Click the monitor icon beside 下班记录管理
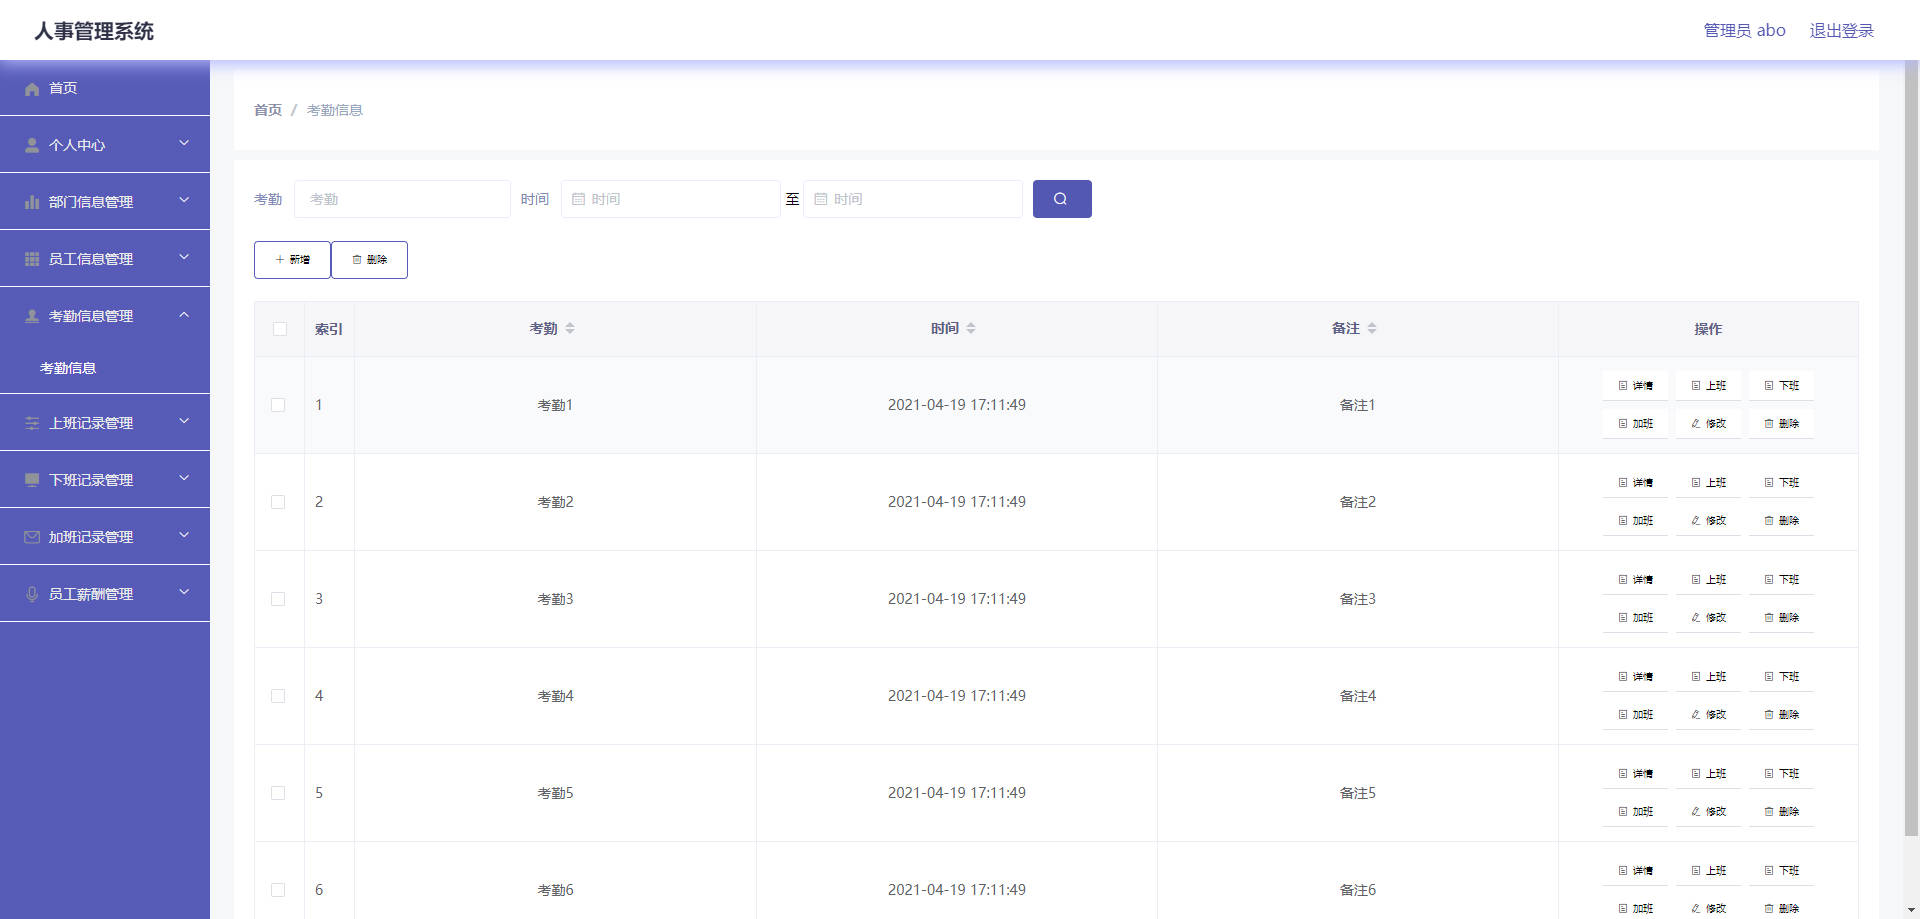 click(x=32, y=480)
